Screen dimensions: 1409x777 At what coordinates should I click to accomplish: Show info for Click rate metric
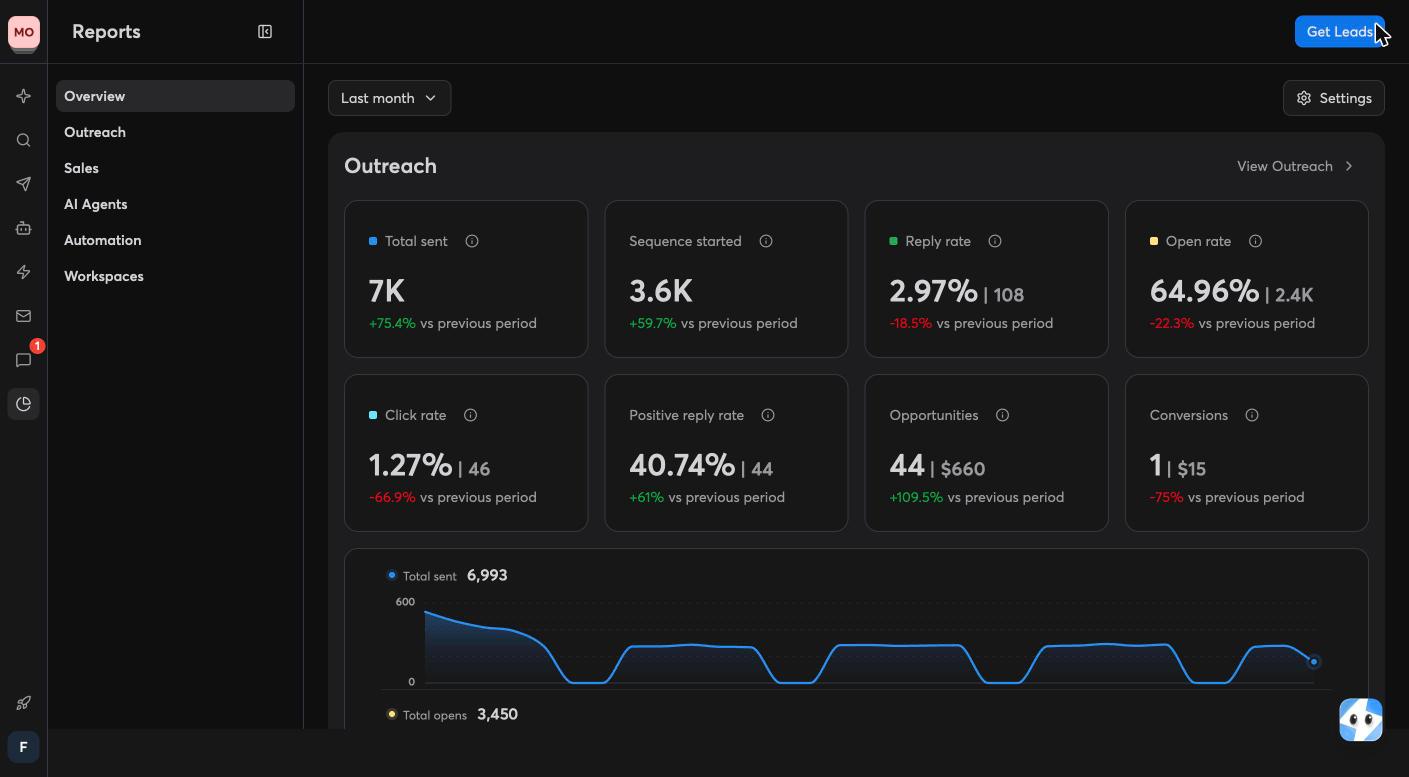point(471,415)
